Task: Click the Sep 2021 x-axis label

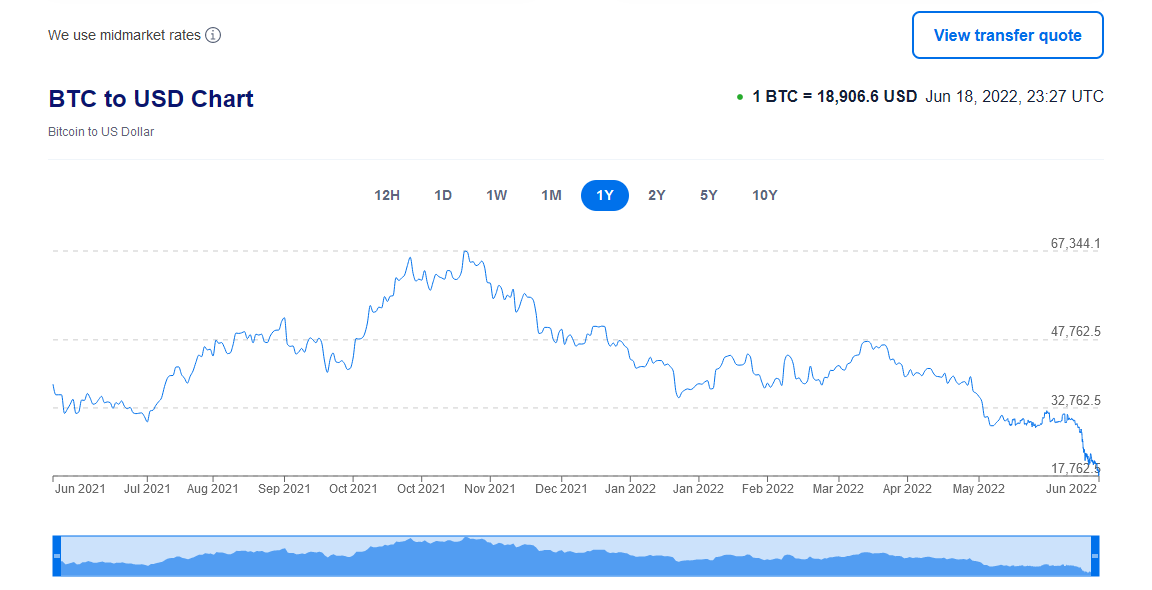Action: pyautogui.click(x=284, y=489)
